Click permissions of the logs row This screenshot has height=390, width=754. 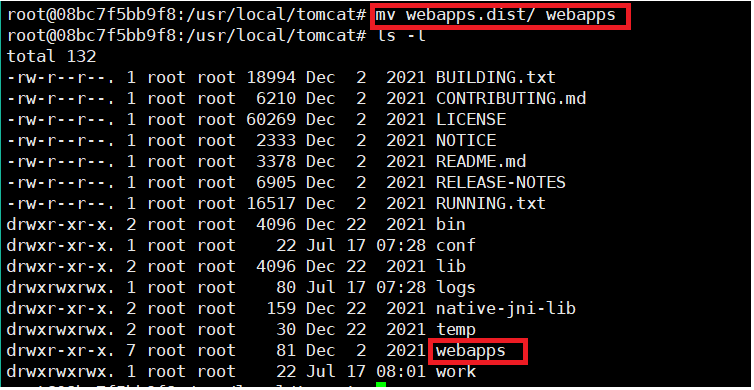[61, 287]
